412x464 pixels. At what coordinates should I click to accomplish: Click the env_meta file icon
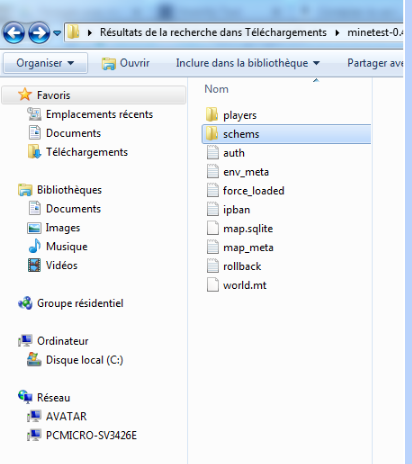[212, 172]
